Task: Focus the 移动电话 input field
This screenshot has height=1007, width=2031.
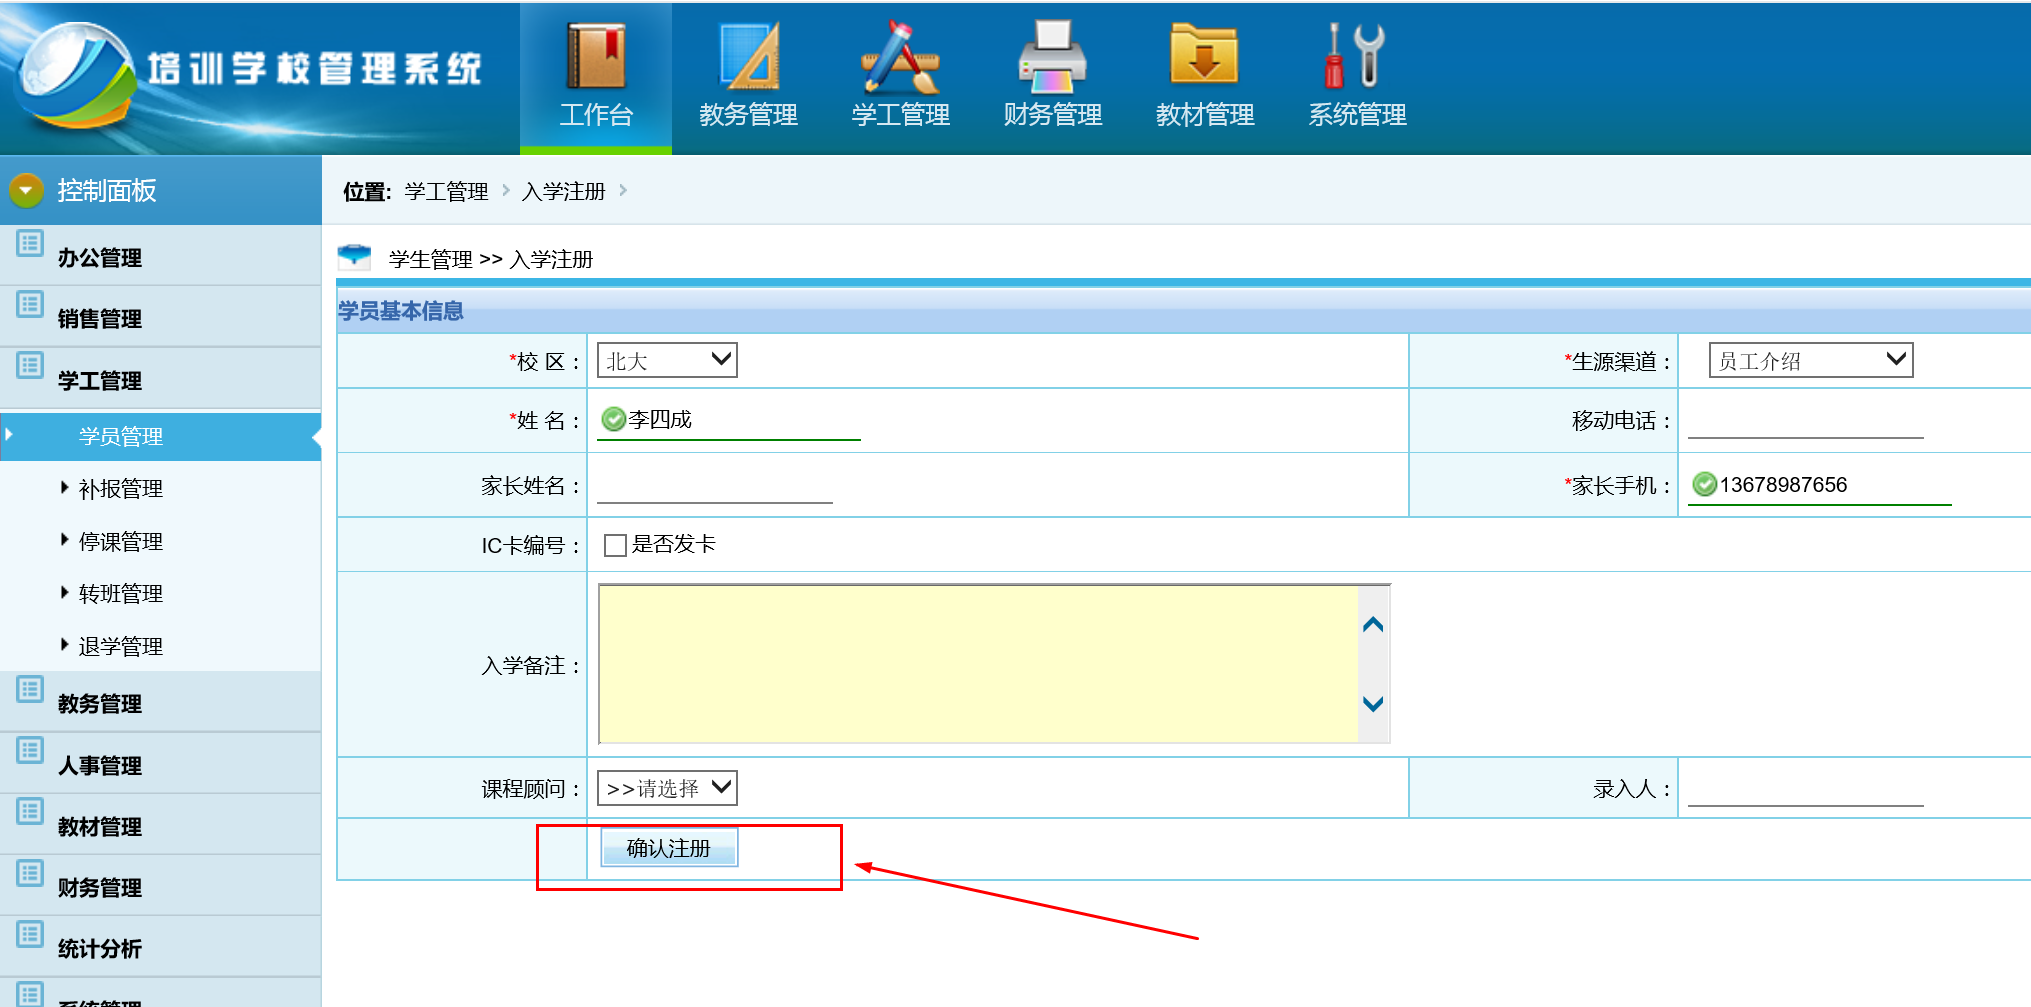Action: (x=1805, y=421)
